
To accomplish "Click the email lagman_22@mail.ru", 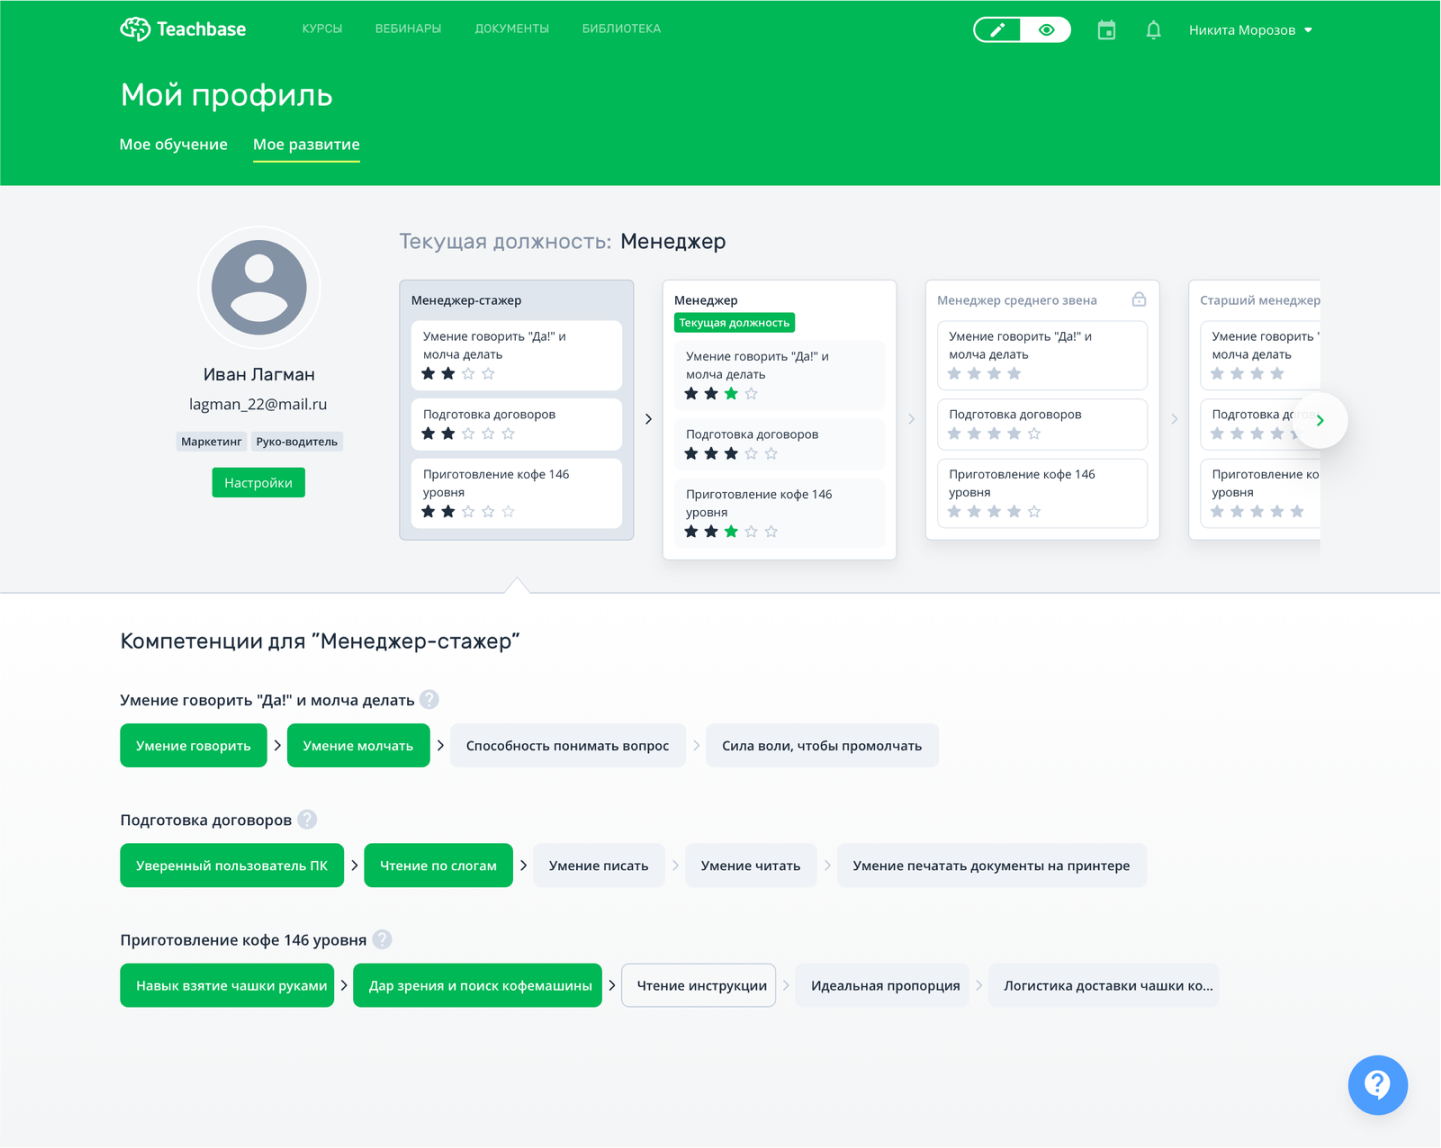I will click(258, 404).
